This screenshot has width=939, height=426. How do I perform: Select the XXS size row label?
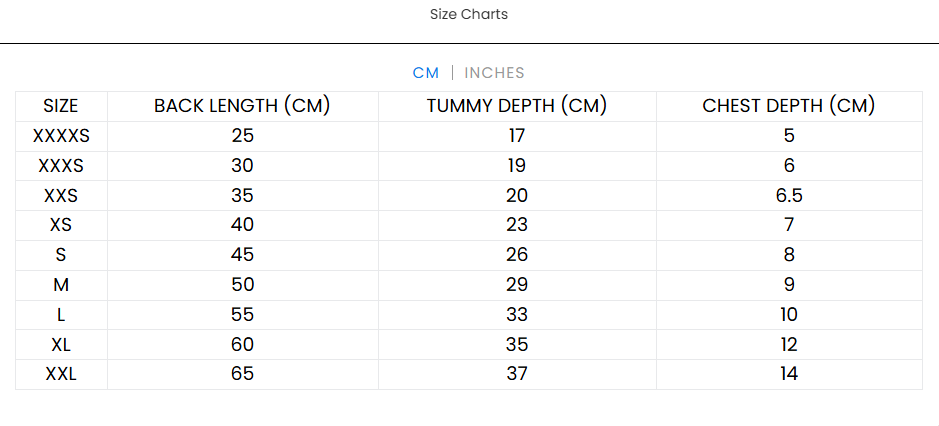61,196
